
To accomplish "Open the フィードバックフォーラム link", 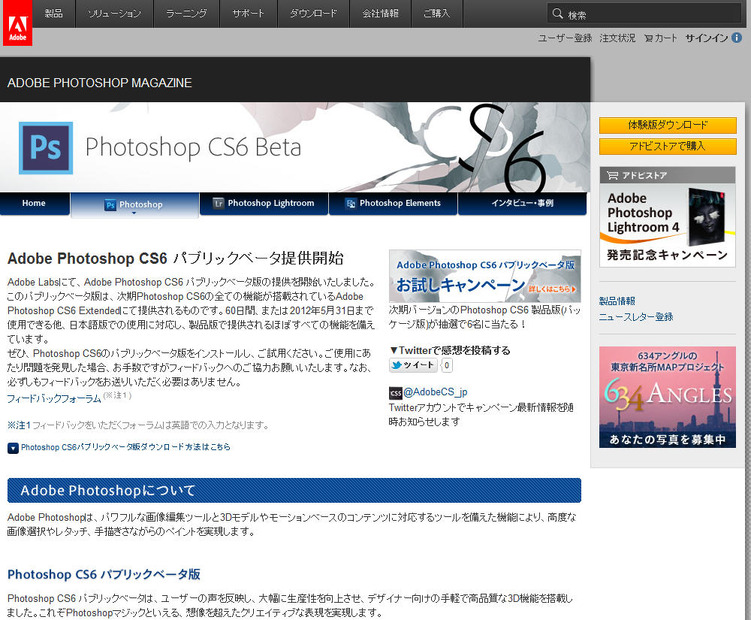I will click(54, 399).
